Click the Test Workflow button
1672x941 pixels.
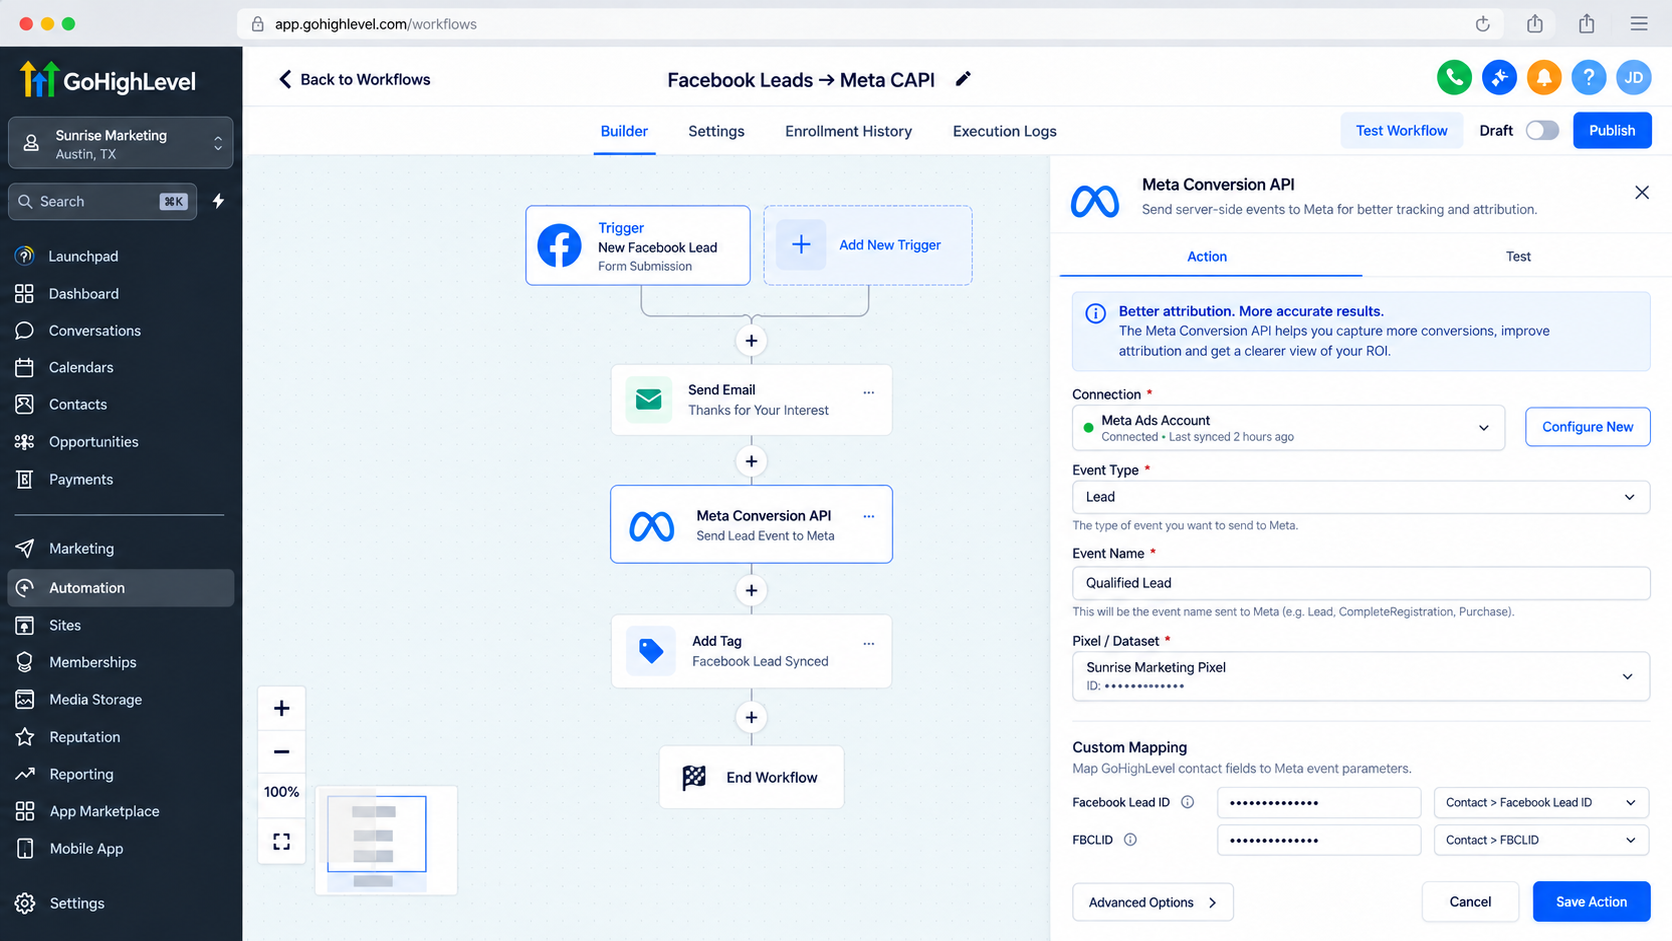pos(1401,131)
